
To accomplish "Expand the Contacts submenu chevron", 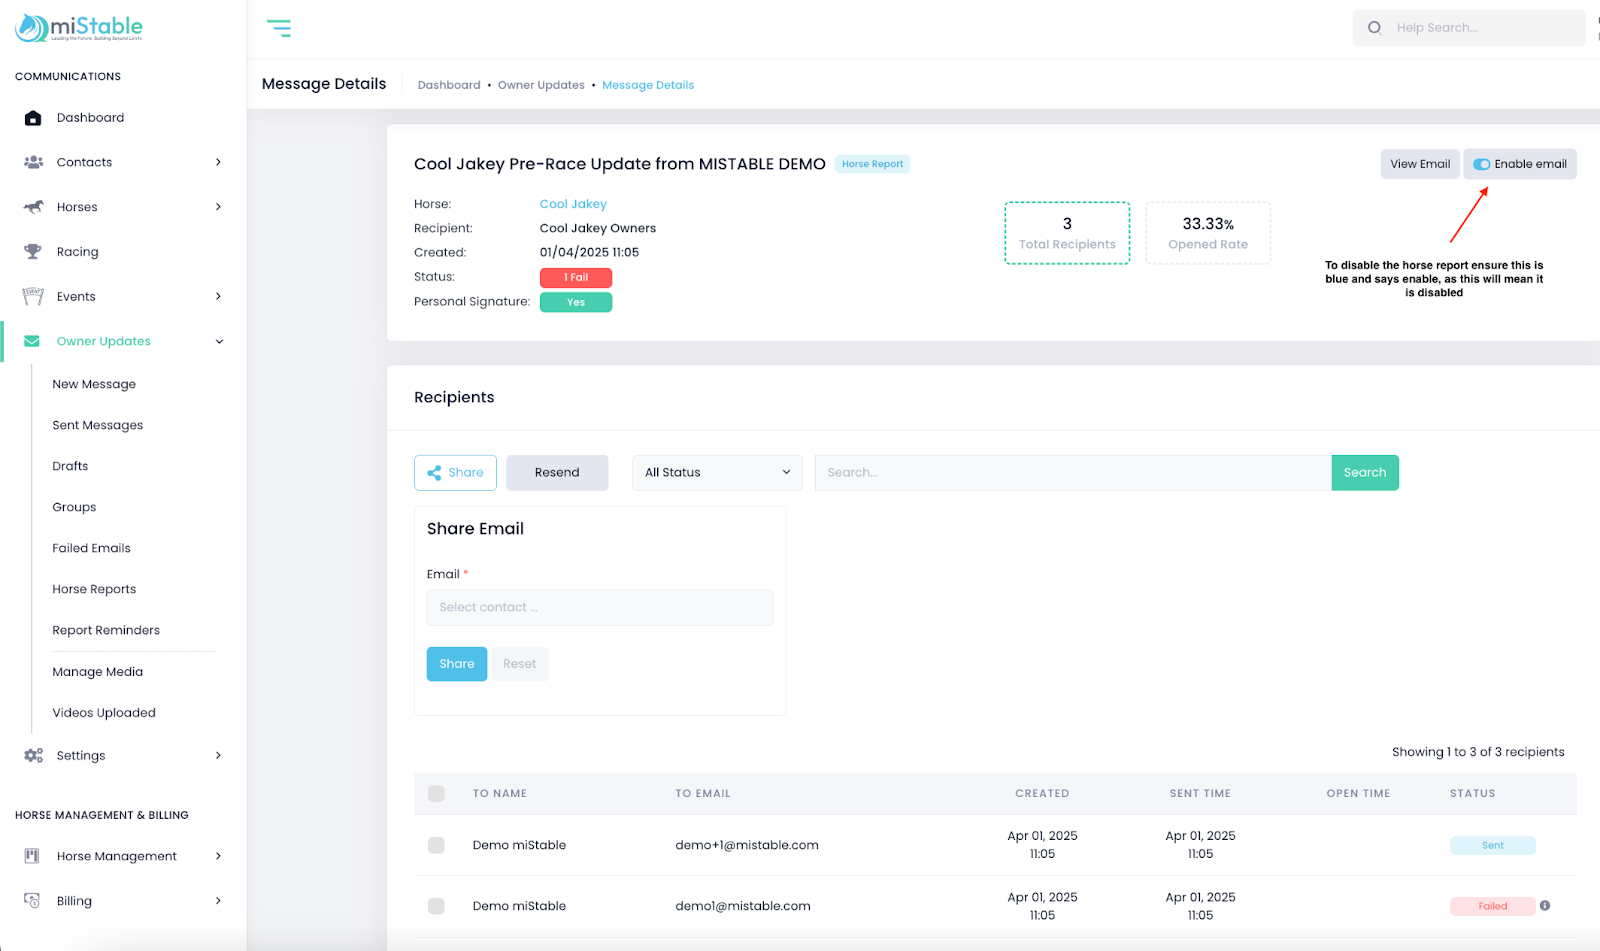I will pos(218,162).
